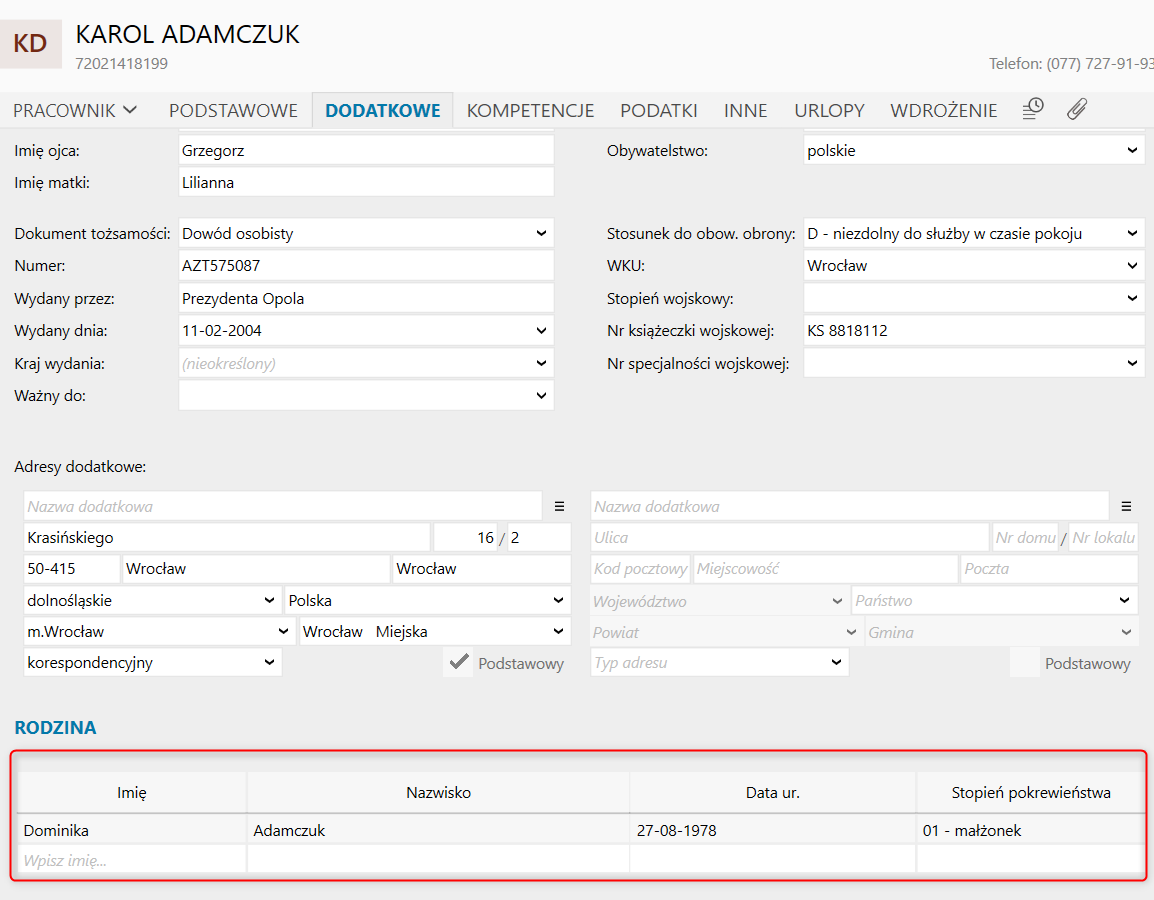
Task: Click the empty Miejscowość field
Action: (x=825, y=568)
